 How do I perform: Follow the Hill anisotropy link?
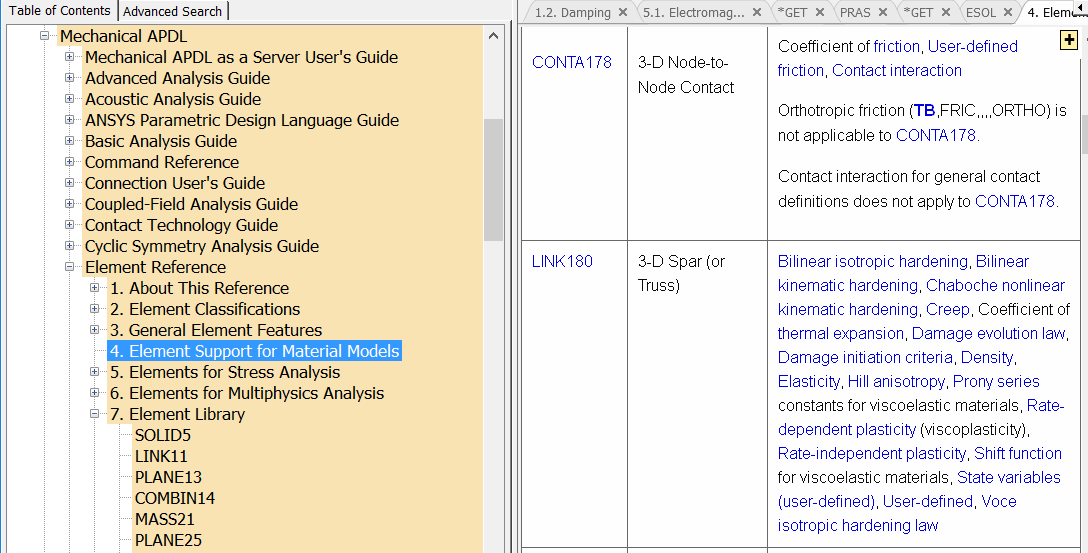click(x=896, y=382)
